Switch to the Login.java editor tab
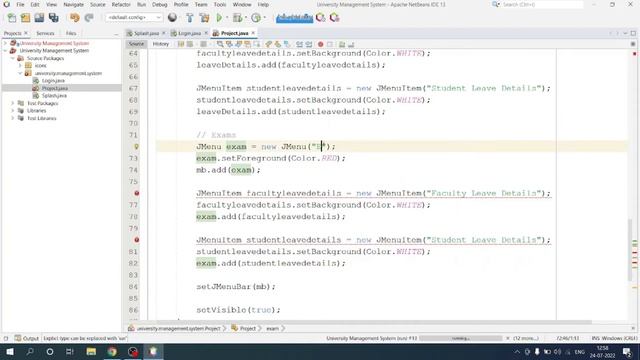The height and width of the screenshot is (360, 640). [x=189, y=33]
